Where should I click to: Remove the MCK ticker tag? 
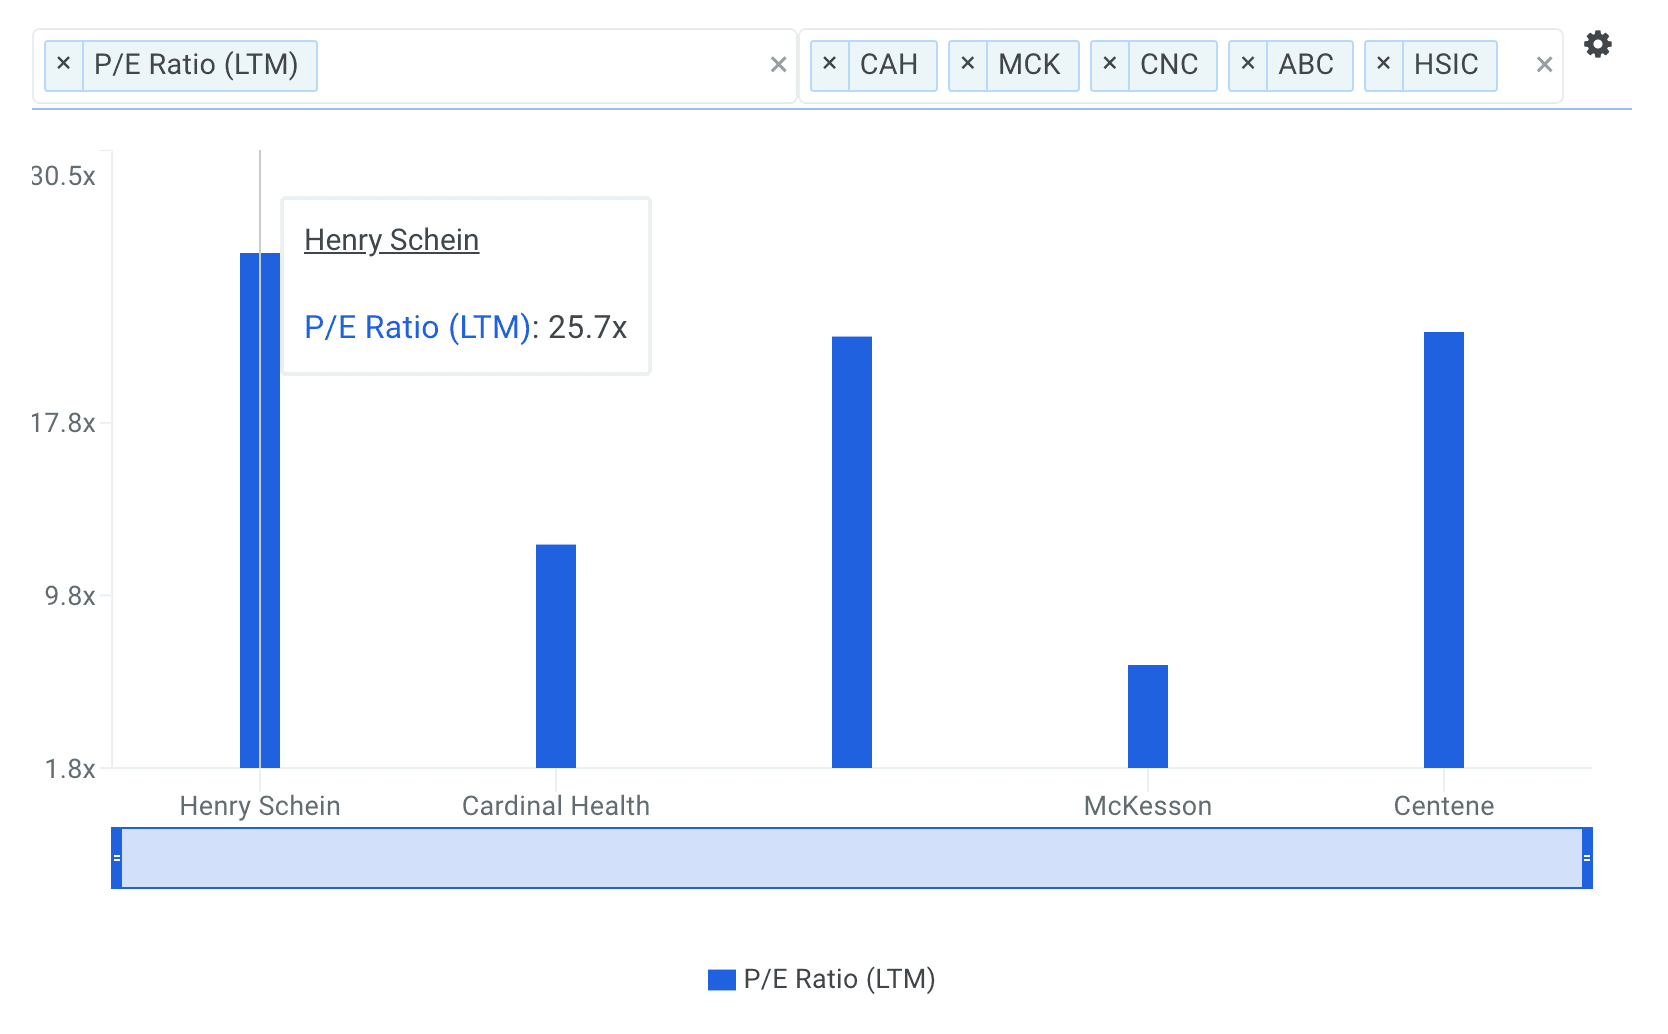tap(967, 64)
